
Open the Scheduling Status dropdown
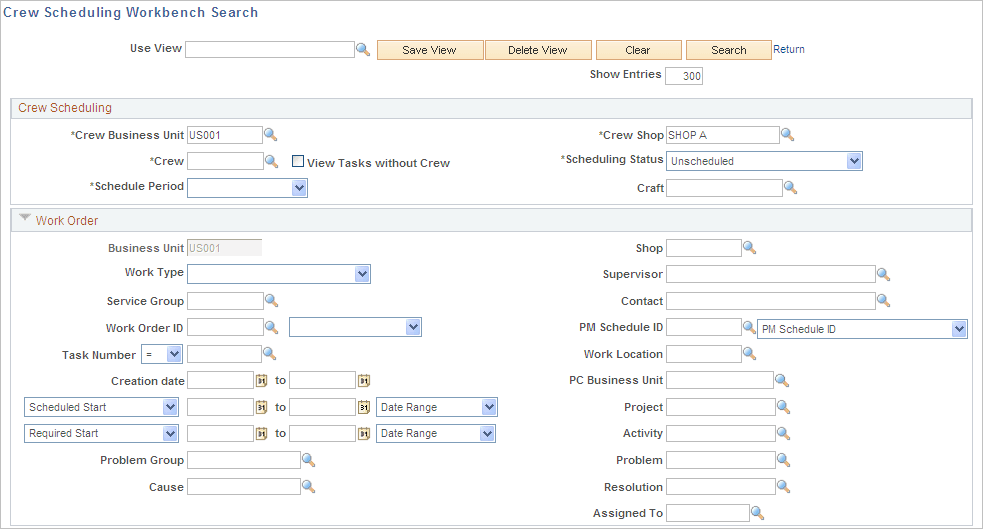point(764,161)
